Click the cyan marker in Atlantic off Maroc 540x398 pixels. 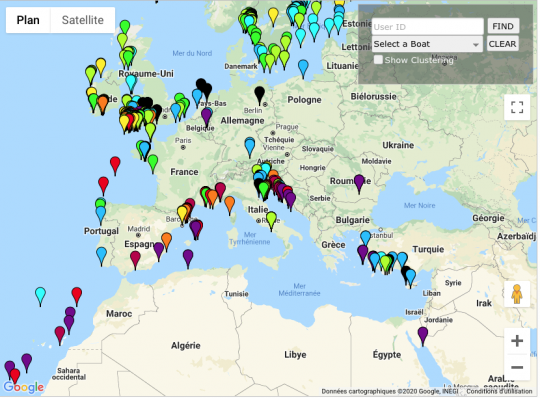[40, 296]
